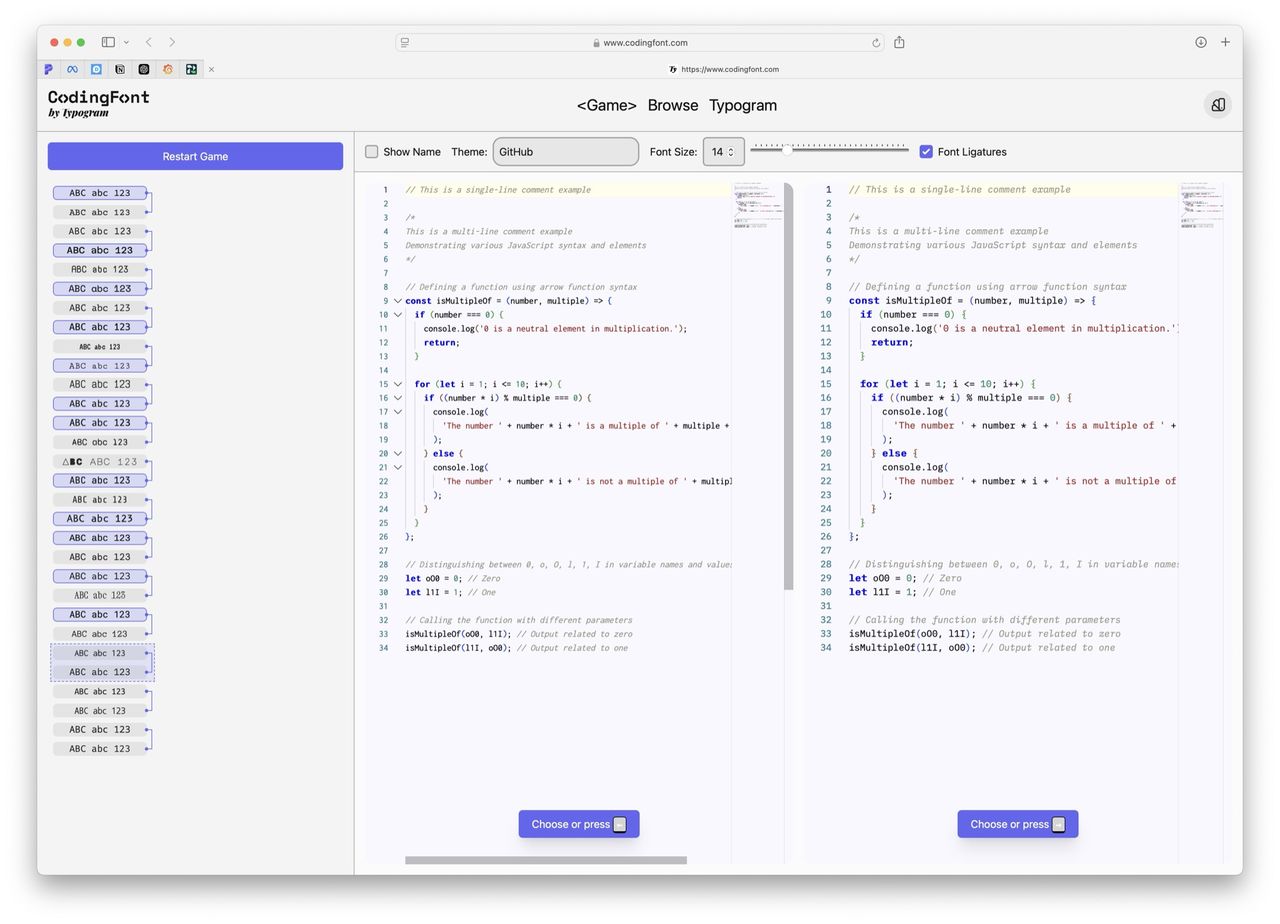The width and height of the screenshot is (1280, 924).
Task: Reload page using the refresh icon
Action: click(x=876, y=43)
